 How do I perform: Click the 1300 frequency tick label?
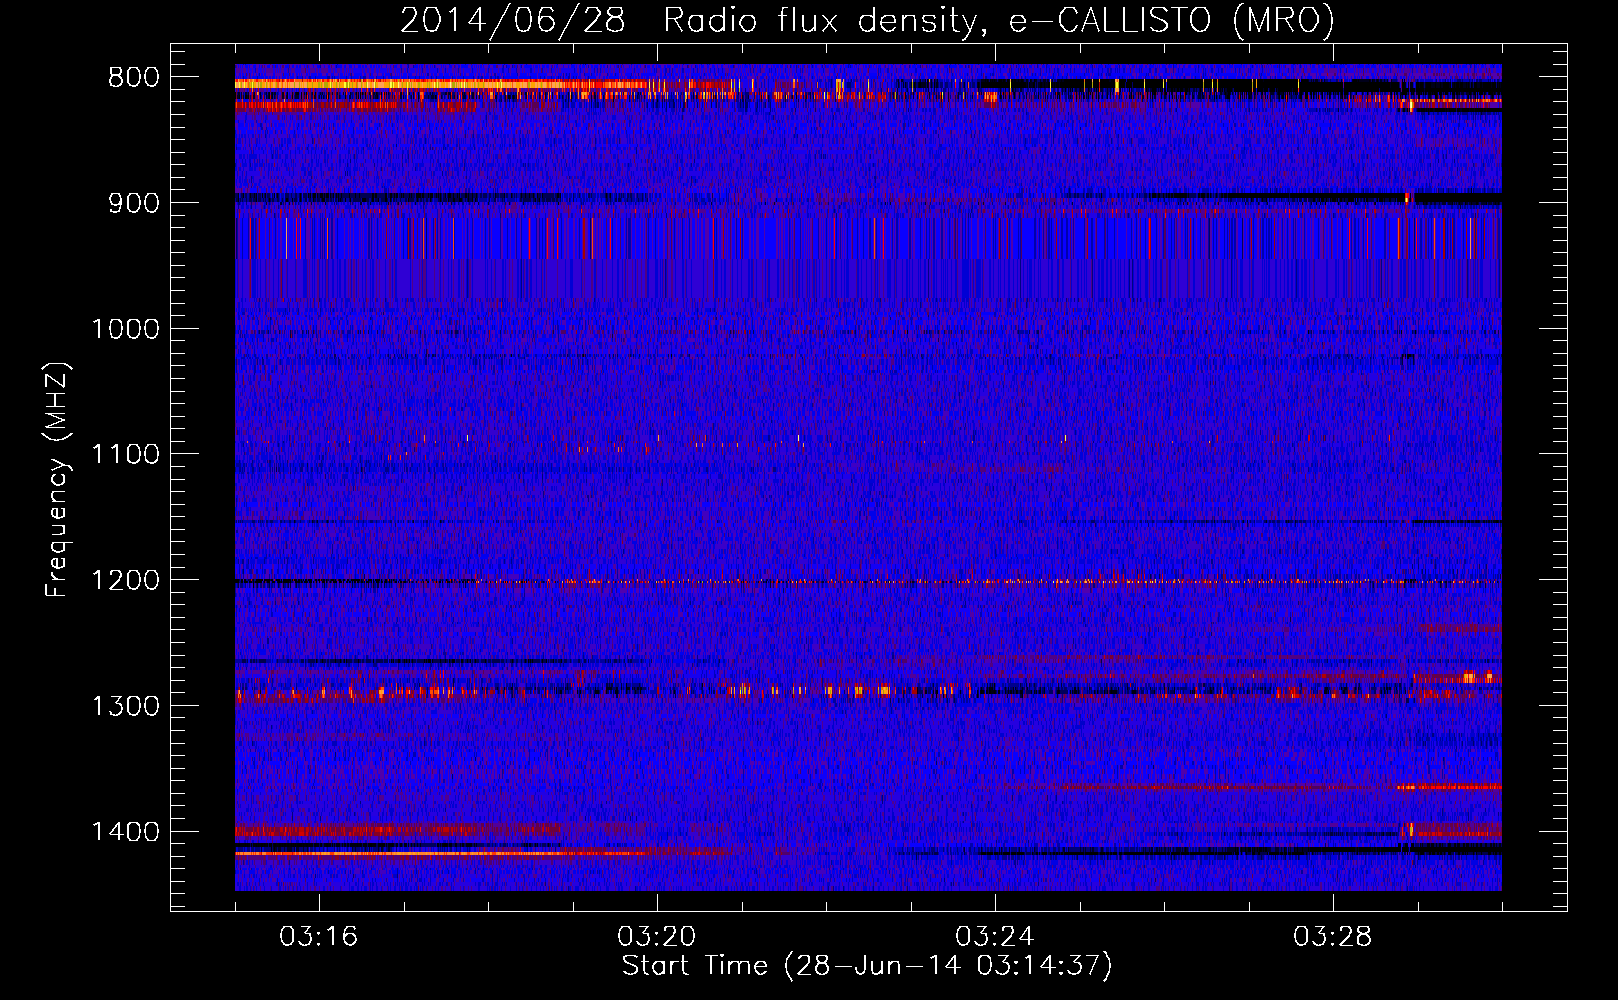[125, 707]
